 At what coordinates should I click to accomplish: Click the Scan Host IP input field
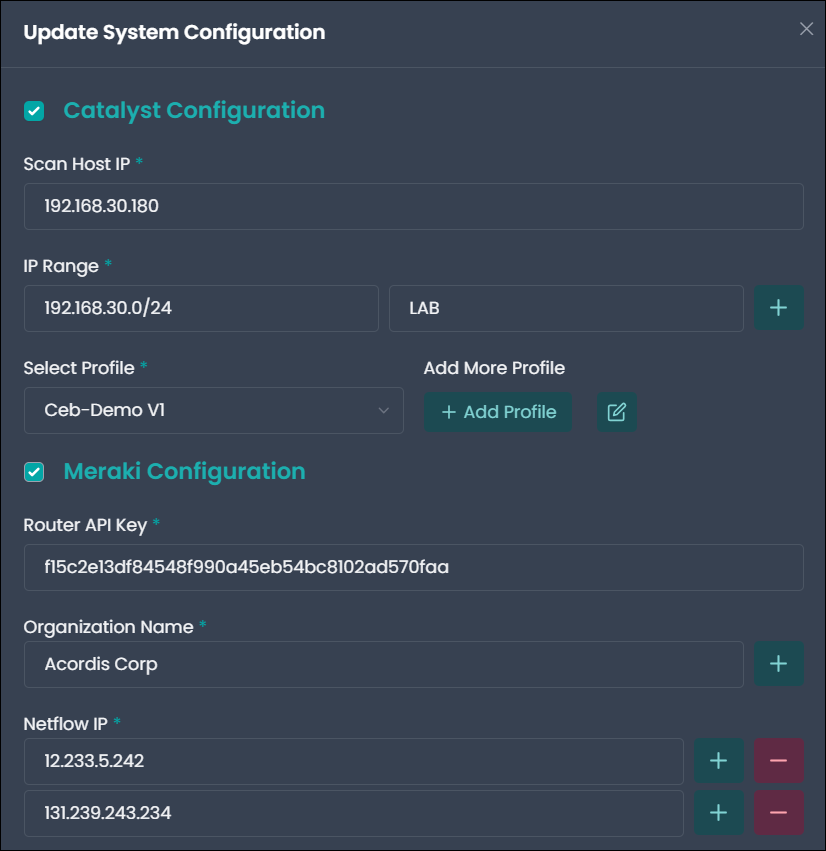pyautogui.click(x=413, y=206)
